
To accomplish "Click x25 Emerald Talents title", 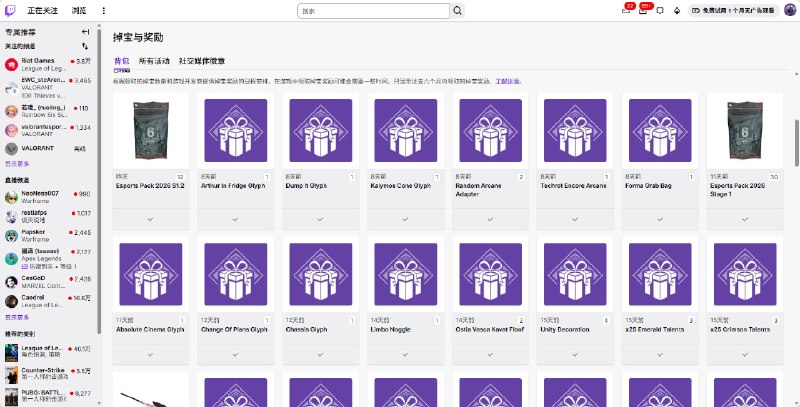I will click(x=655, y=329).
